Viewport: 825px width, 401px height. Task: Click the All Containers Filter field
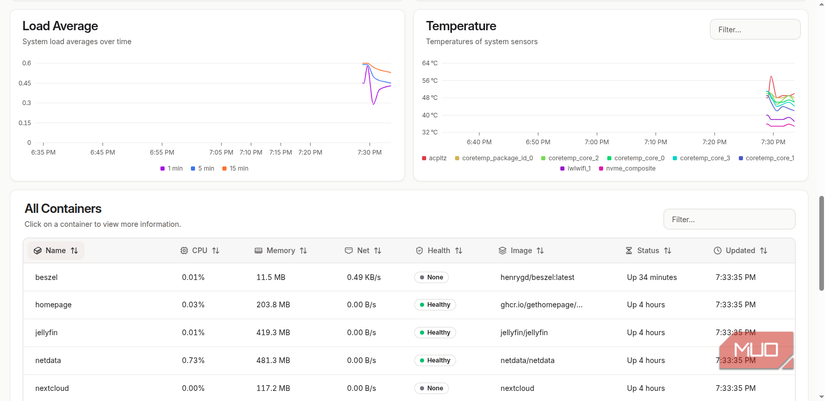click(729, 219)
